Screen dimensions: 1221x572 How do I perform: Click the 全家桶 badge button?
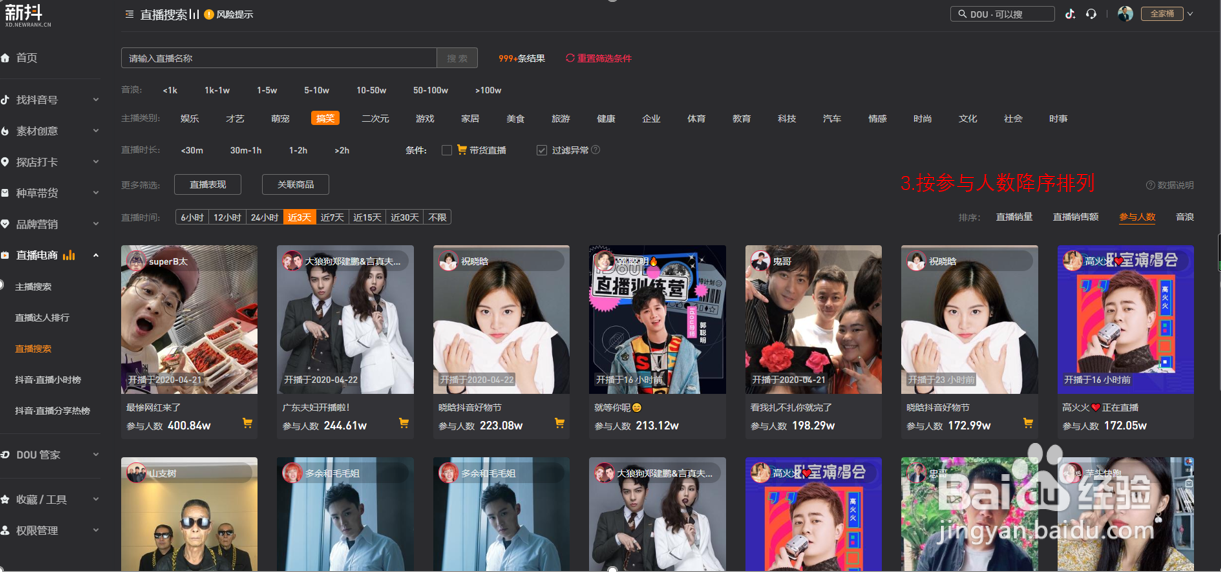pyautogui.click(x=1163, y=14)
